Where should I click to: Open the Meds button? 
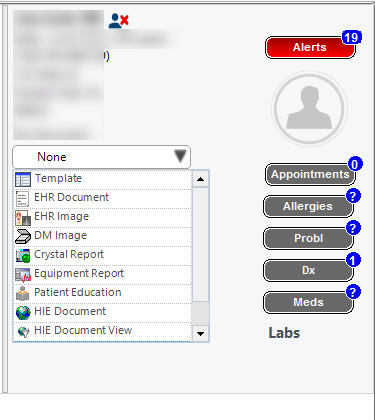point(308,302)
